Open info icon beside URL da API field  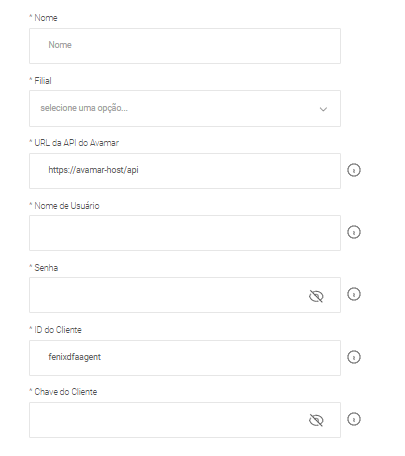pyautogui.click(x=354, y=170)
